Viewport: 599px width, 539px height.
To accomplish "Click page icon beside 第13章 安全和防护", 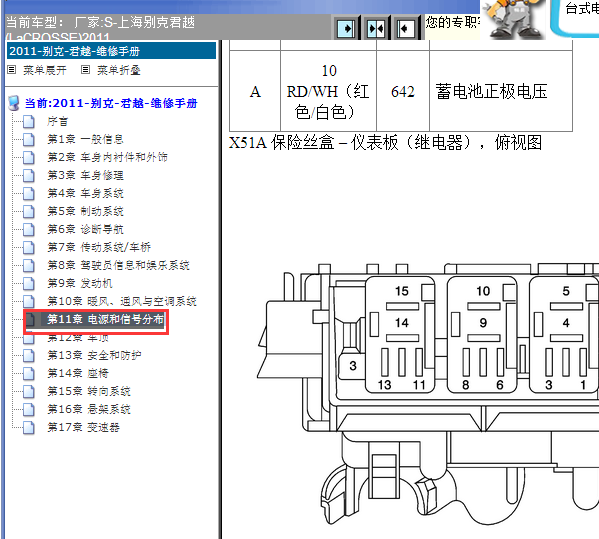I will (29, 356).
